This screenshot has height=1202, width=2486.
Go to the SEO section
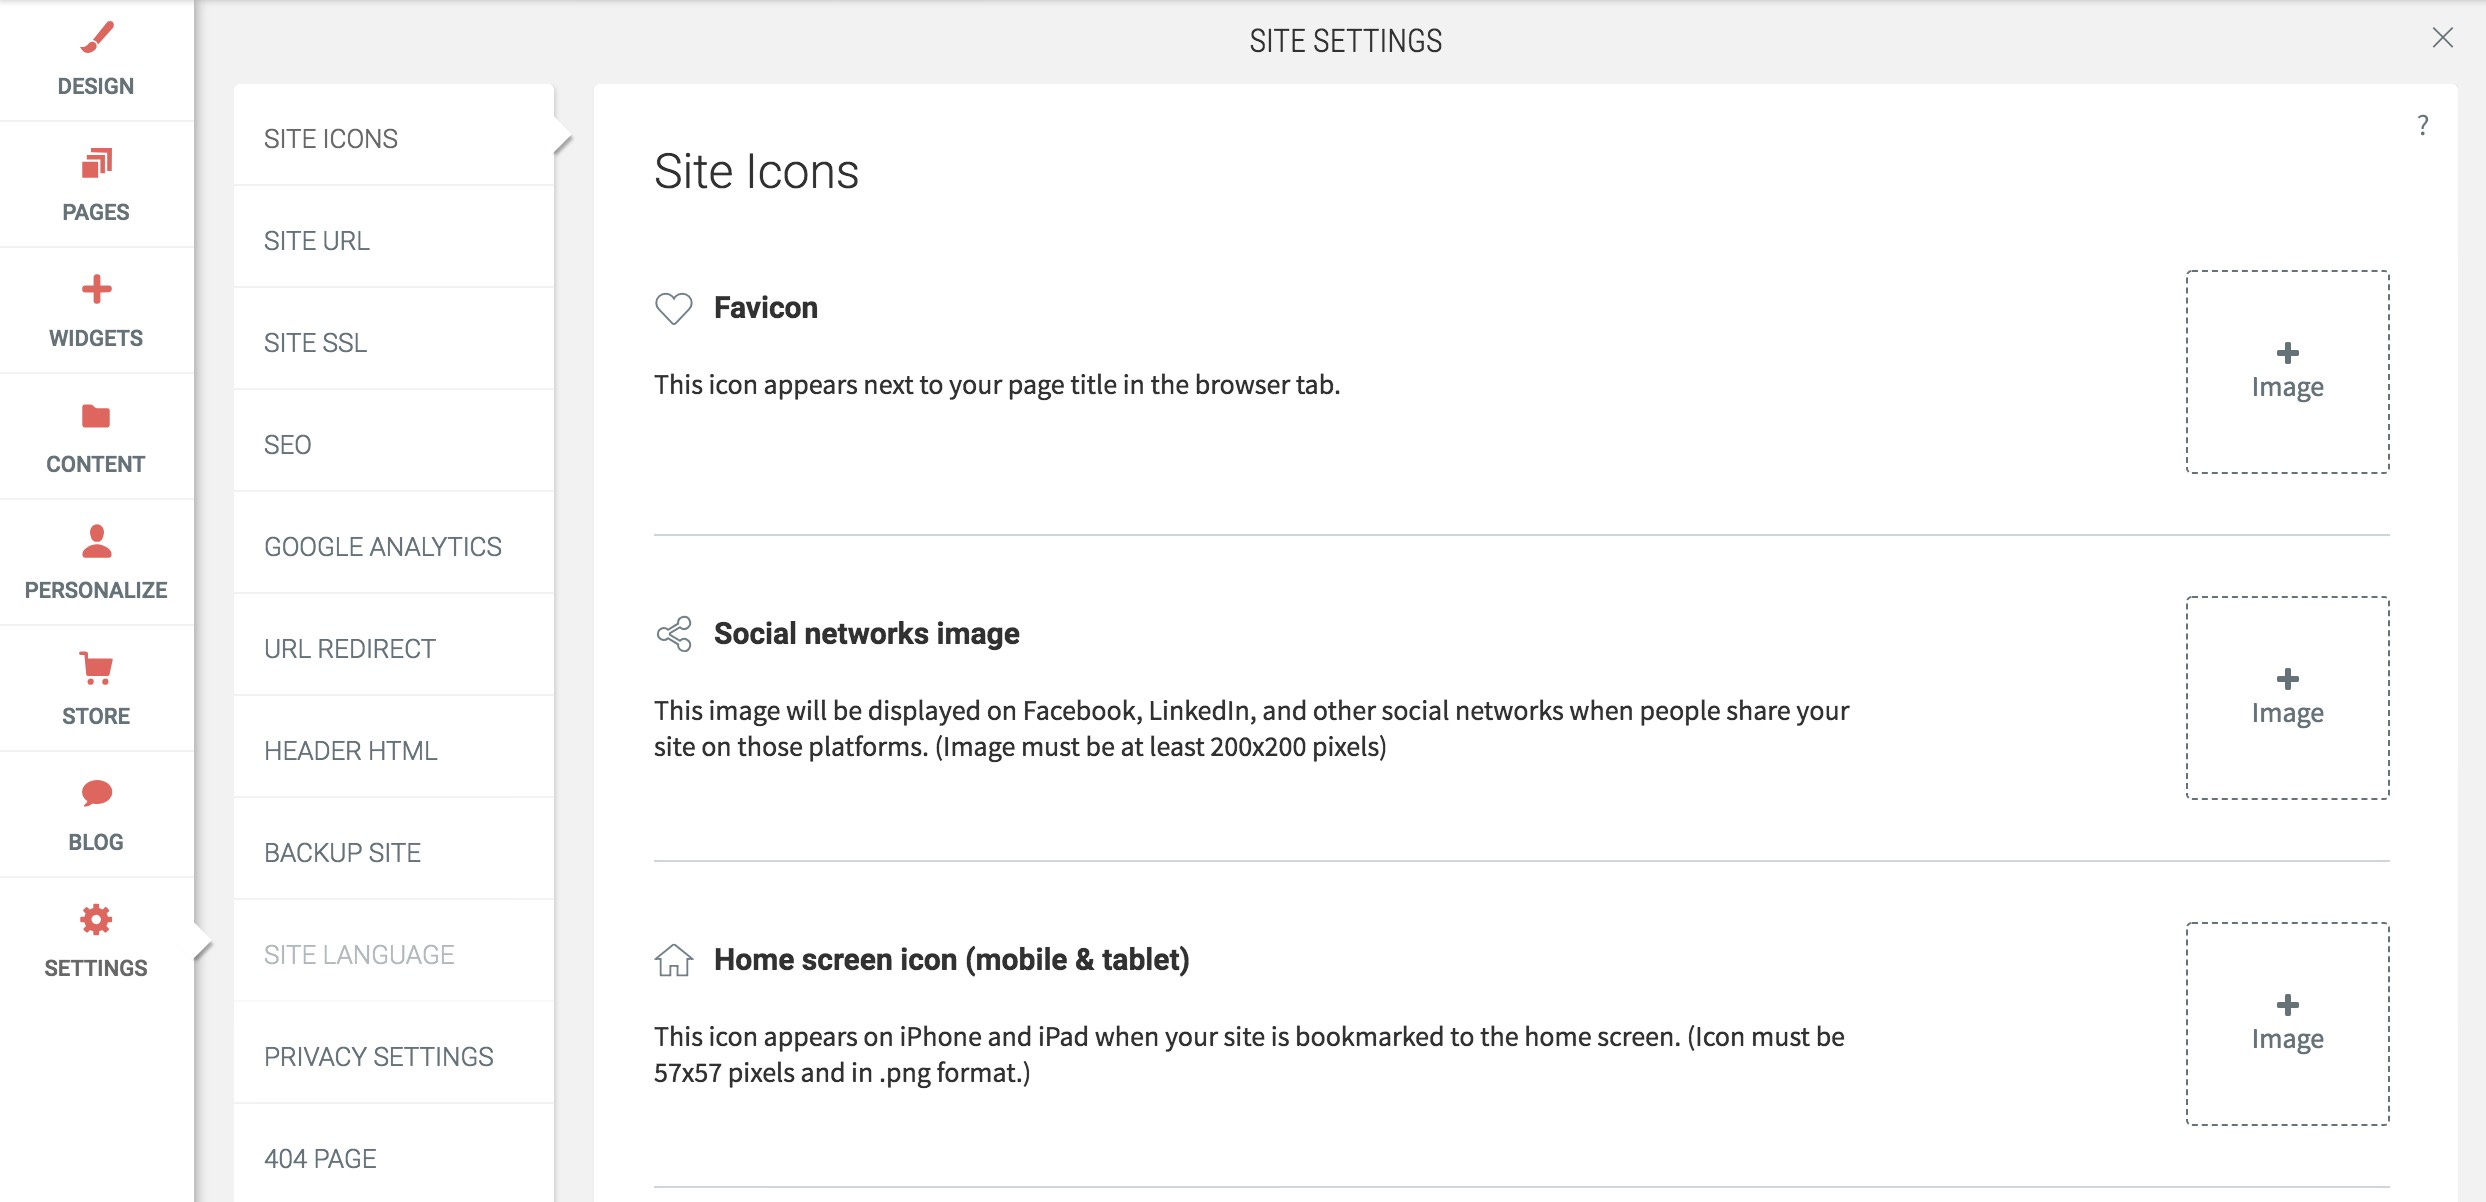click(287, 445)
